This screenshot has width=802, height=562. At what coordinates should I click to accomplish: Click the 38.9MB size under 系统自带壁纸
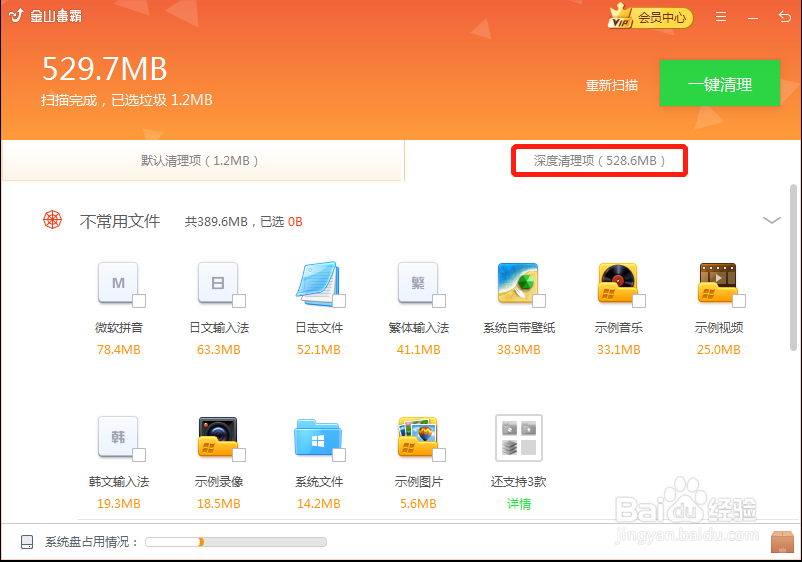[x=518, y=350]
